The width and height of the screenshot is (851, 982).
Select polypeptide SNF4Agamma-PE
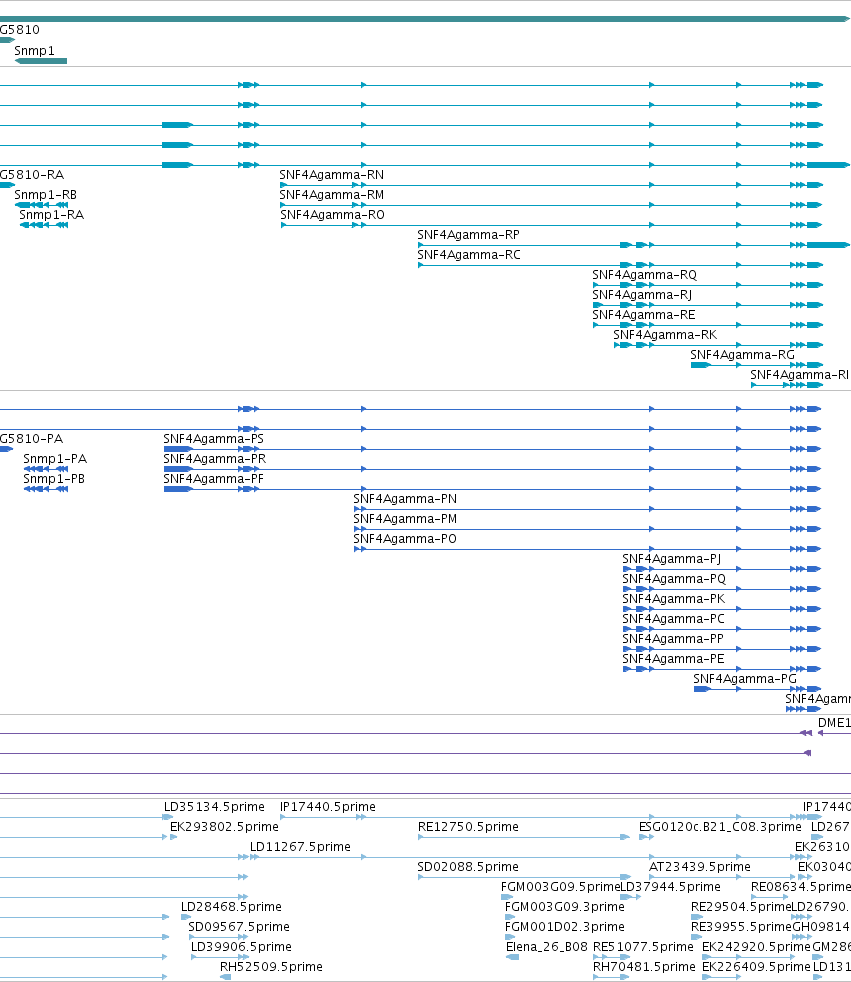click(673, 659)
